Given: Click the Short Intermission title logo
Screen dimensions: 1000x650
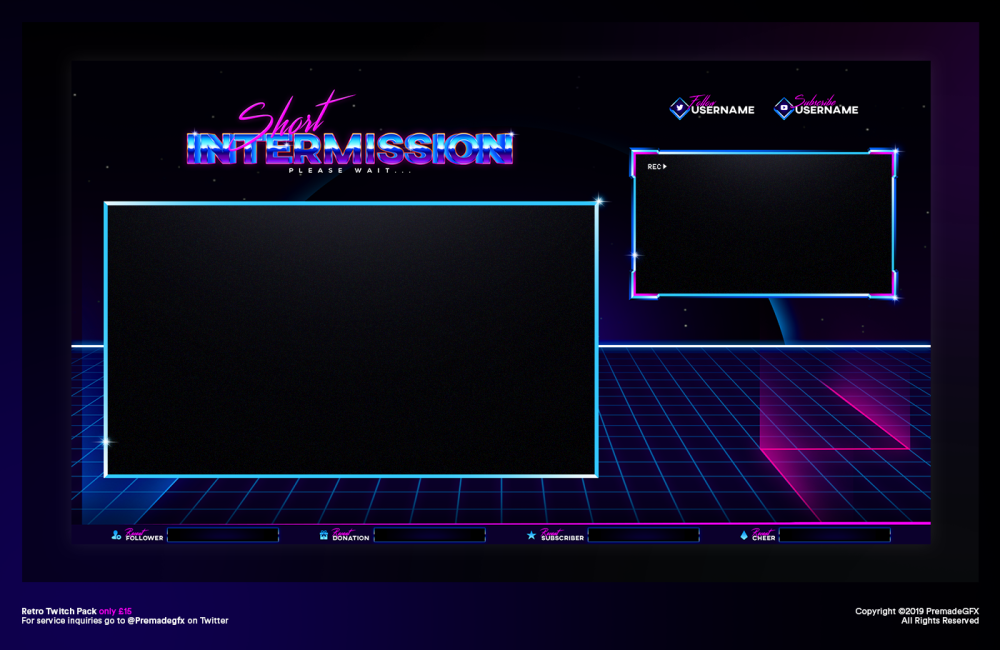Looking at the screenshot, I should click(x=350, y=142).
